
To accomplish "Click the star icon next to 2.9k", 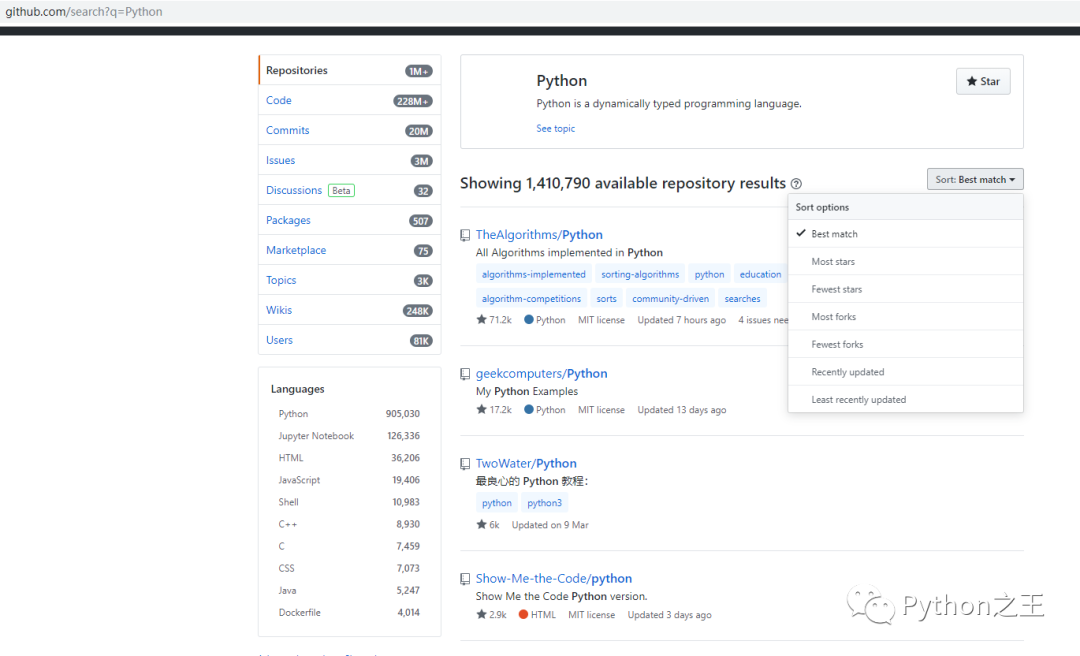I will click(x=481, y=615).
